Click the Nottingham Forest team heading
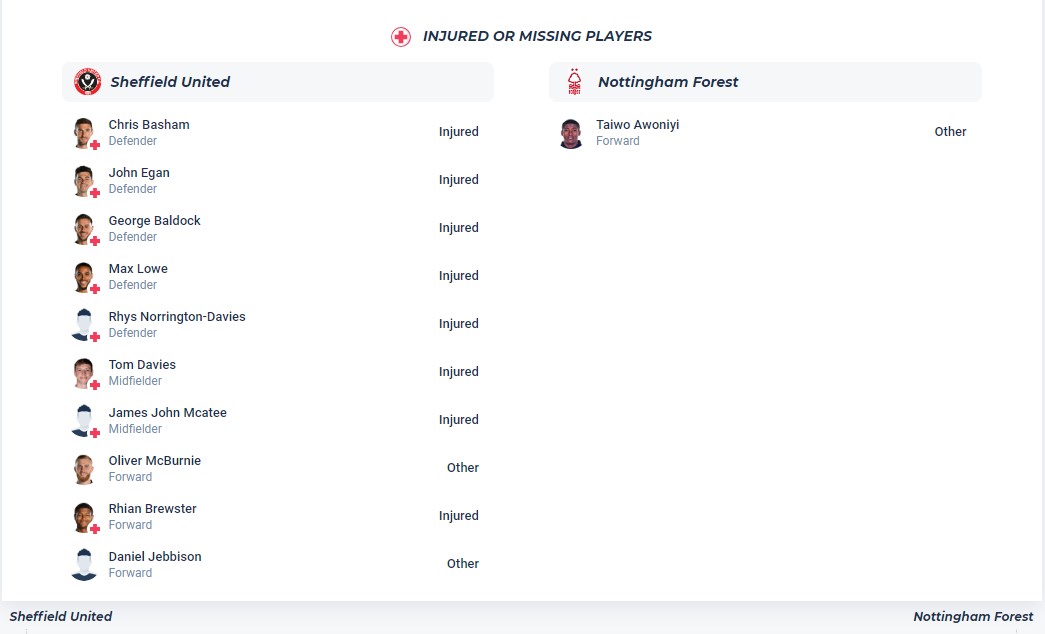The width and height of the screenshot is (1045, 634). pyautogui.click(x=668, y=82)
